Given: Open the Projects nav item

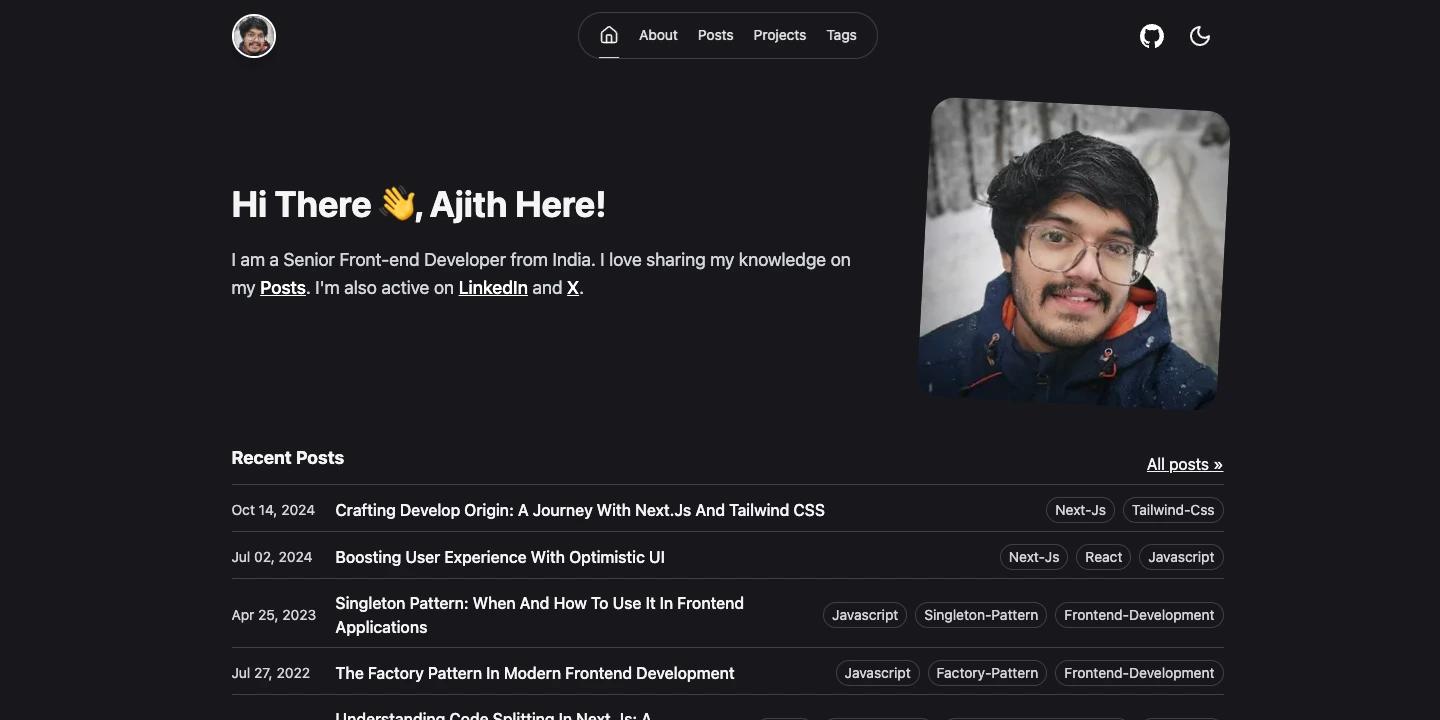Looking at the screenshot, I should click(779, 35).
